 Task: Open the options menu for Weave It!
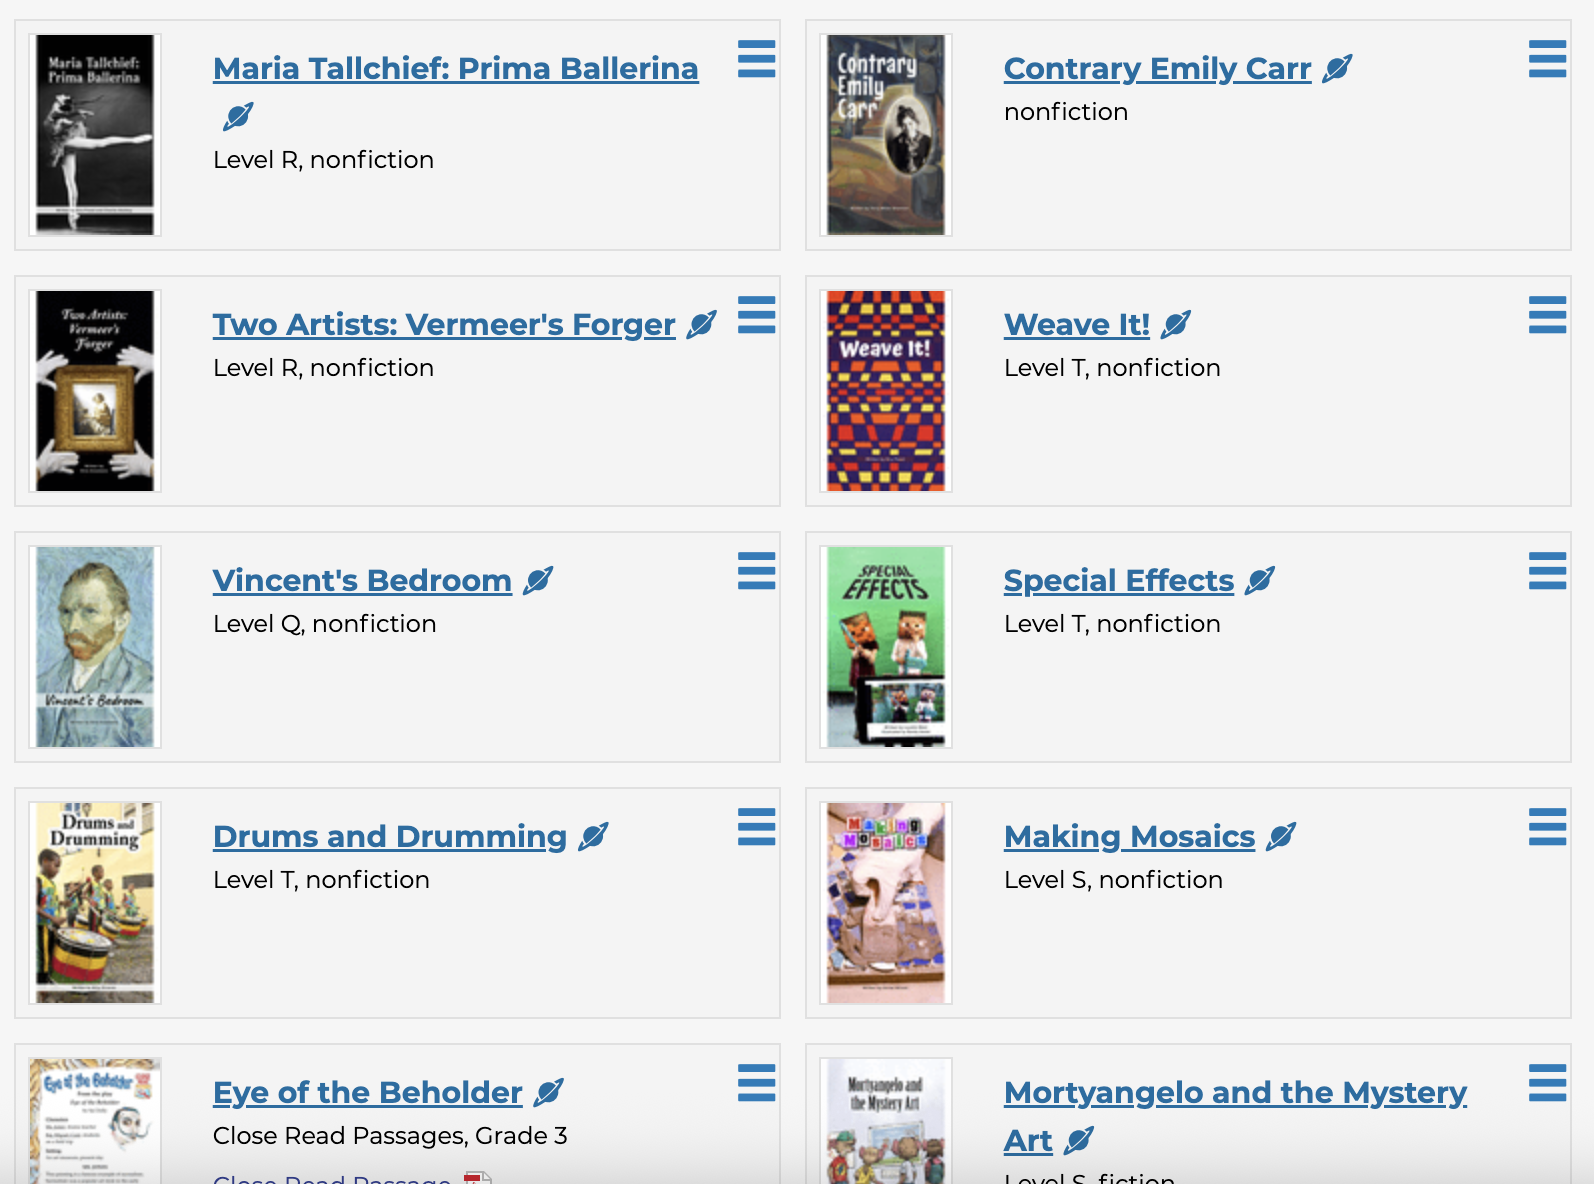pyautogui.click(x=1547, y=315)
